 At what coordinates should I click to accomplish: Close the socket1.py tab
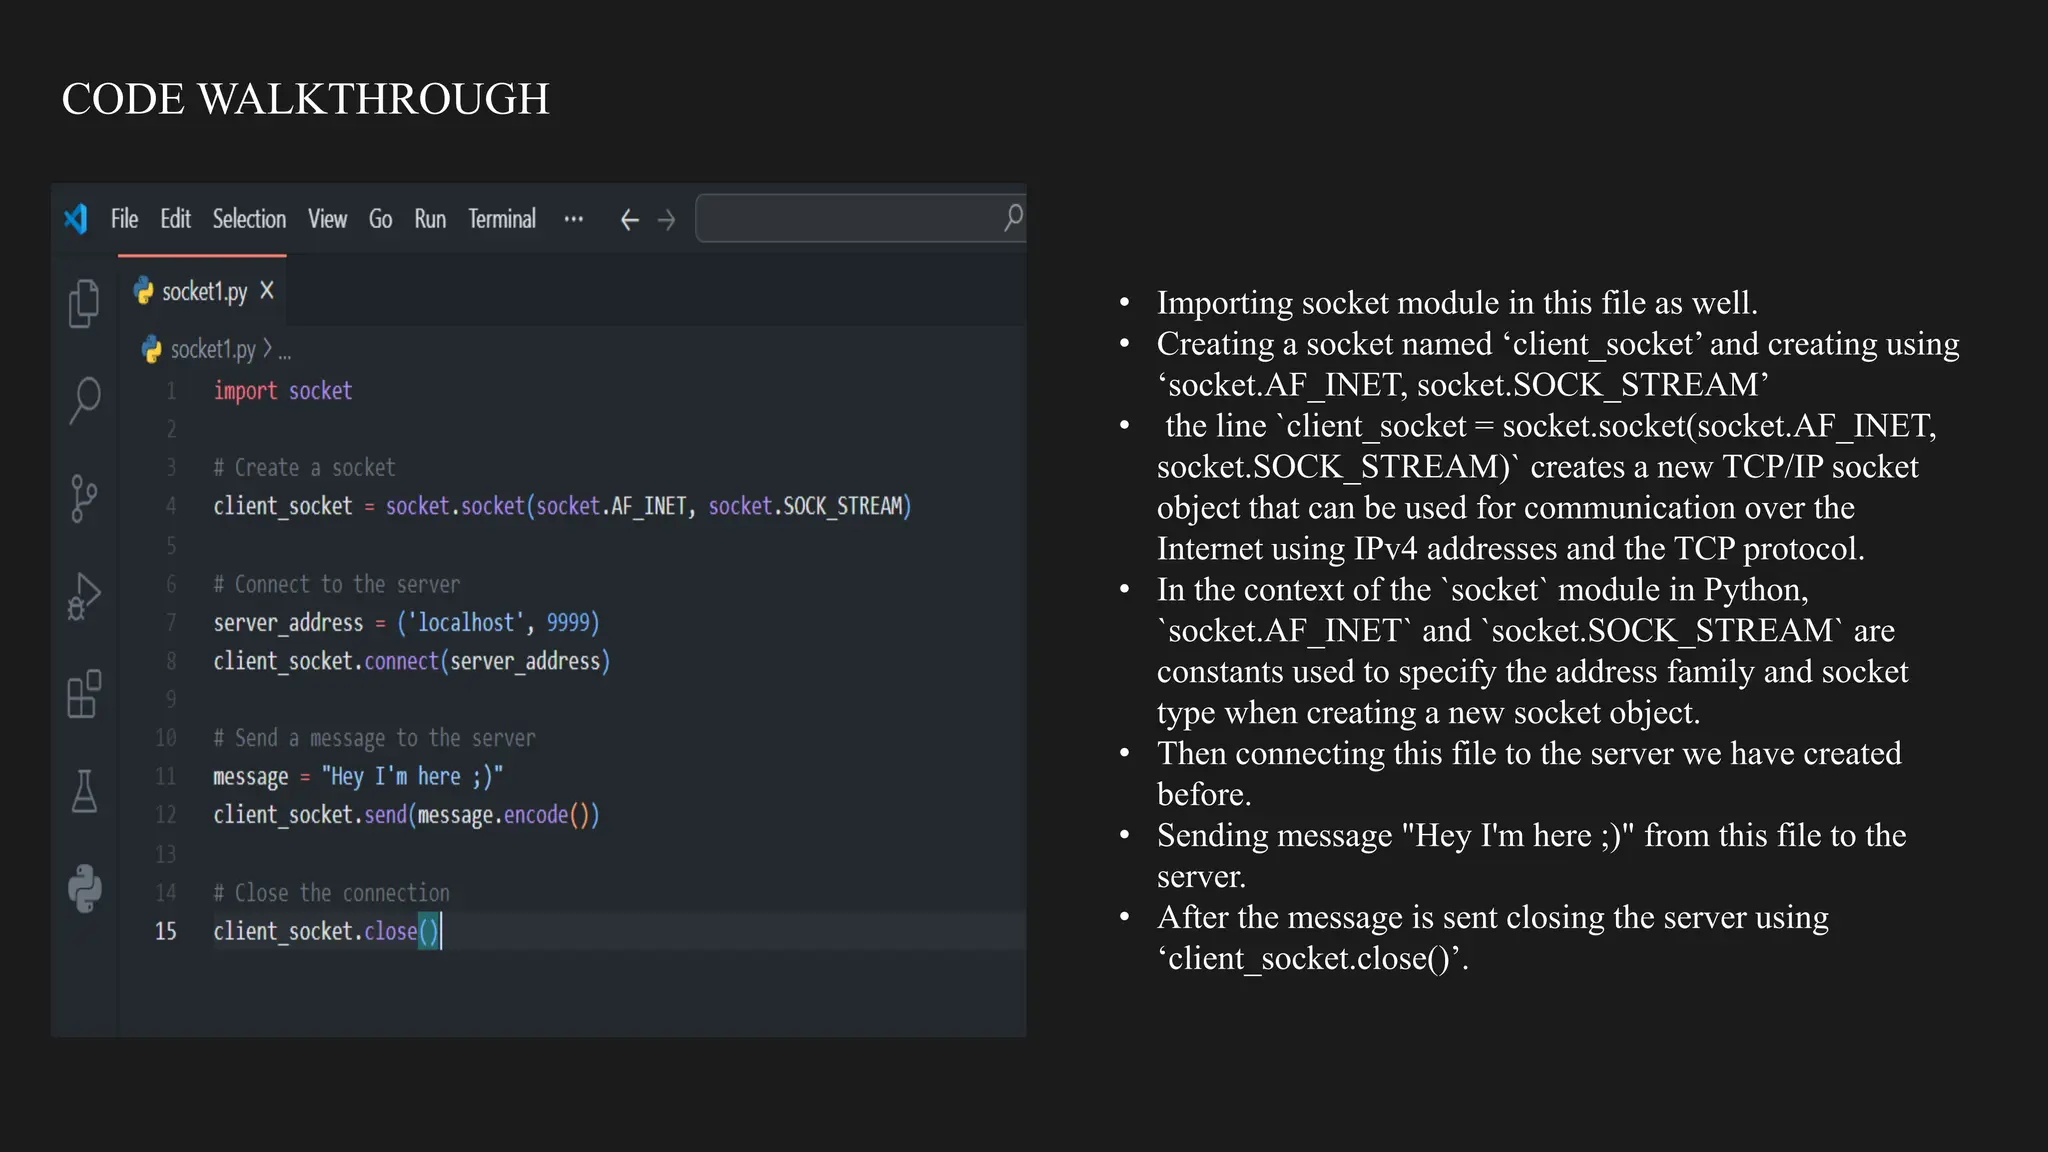pyautogui.click(x=267, y=291)
